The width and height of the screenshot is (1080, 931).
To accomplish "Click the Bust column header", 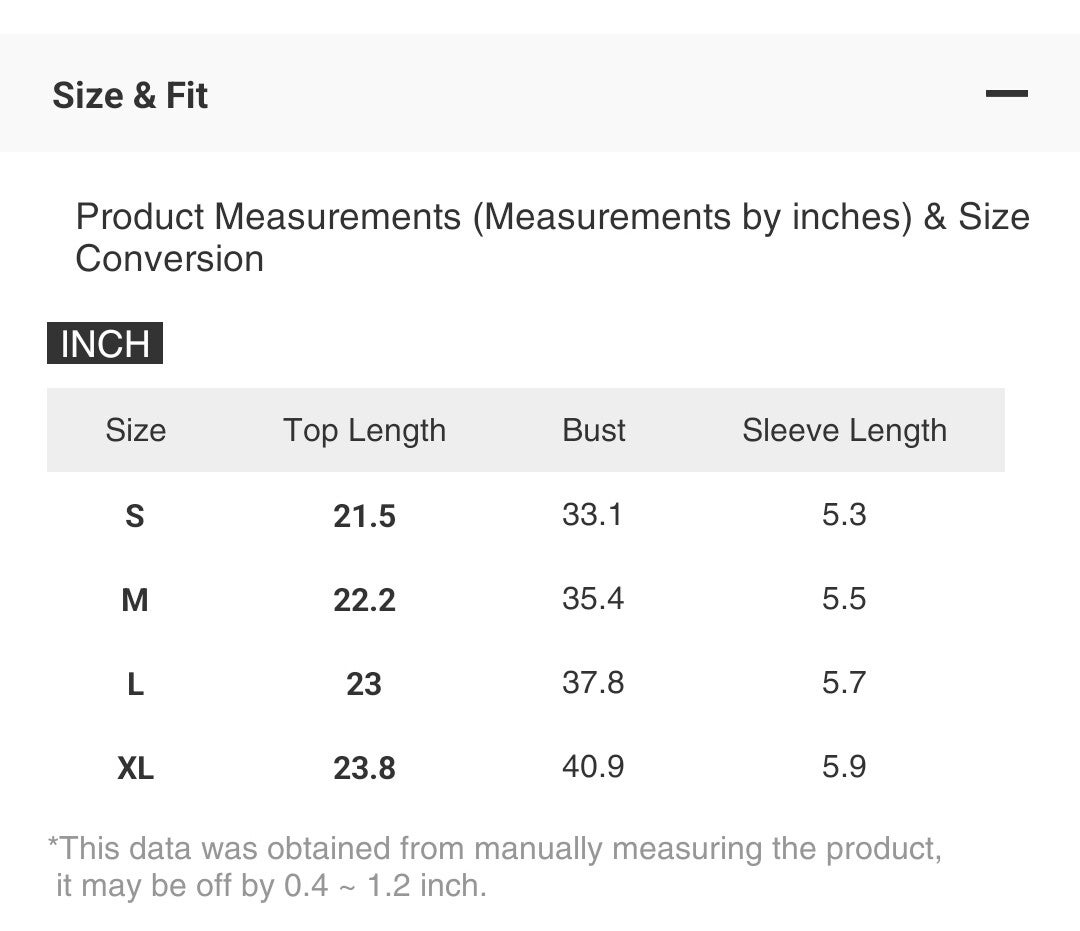I will coord(594,430).
